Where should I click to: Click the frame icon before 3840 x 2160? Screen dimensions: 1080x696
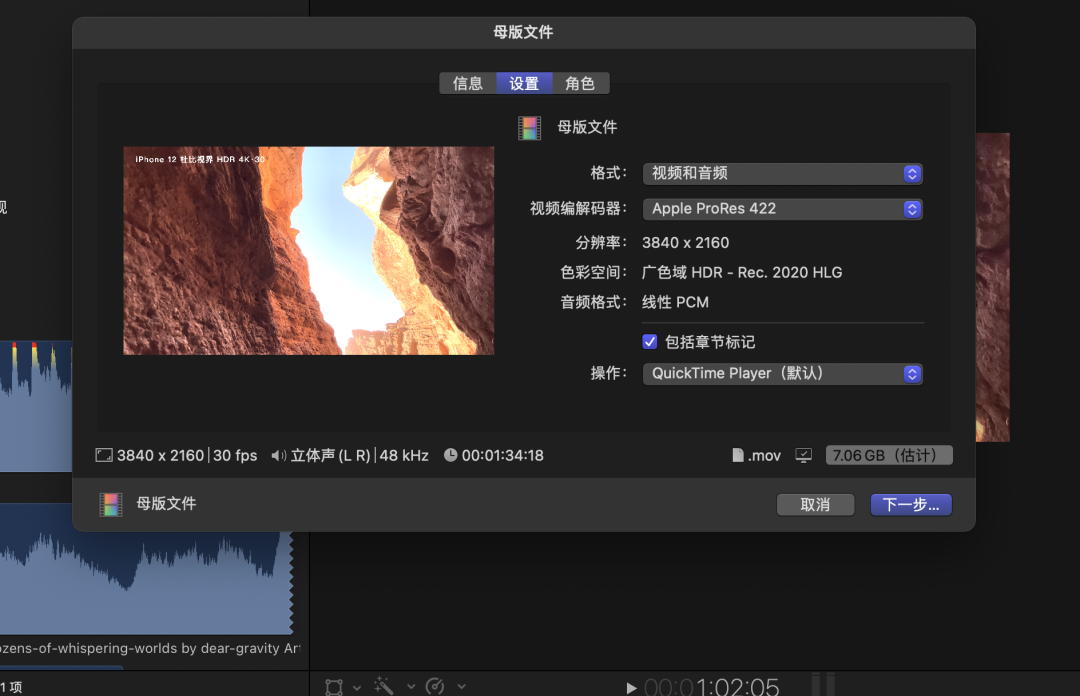pos(104,455)
